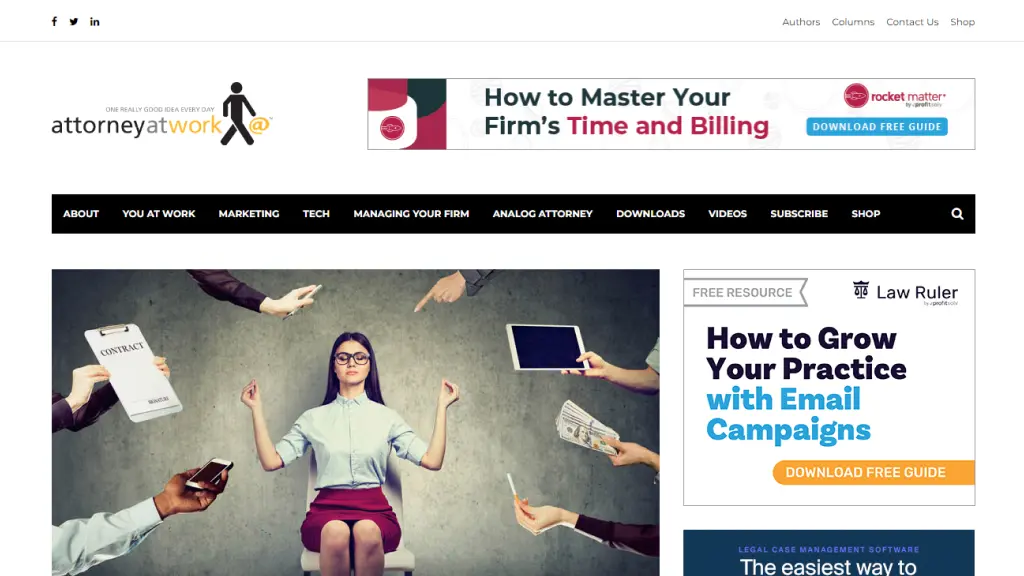Viewport: 1024px width, 576px height.
Task: Click the search magnifier icon
Action: [x=957, y=214]
